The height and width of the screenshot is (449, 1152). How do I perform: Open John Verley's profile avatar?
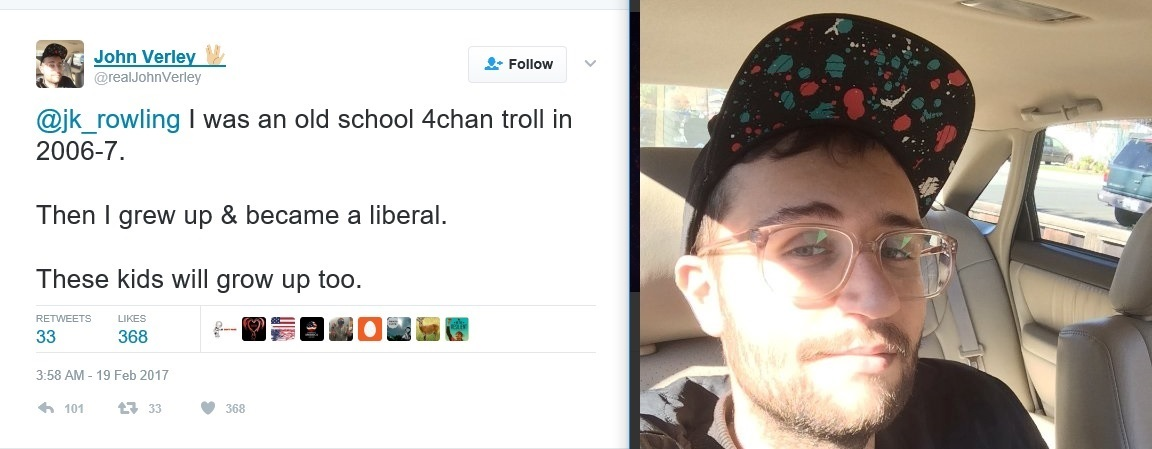[60, 64]
